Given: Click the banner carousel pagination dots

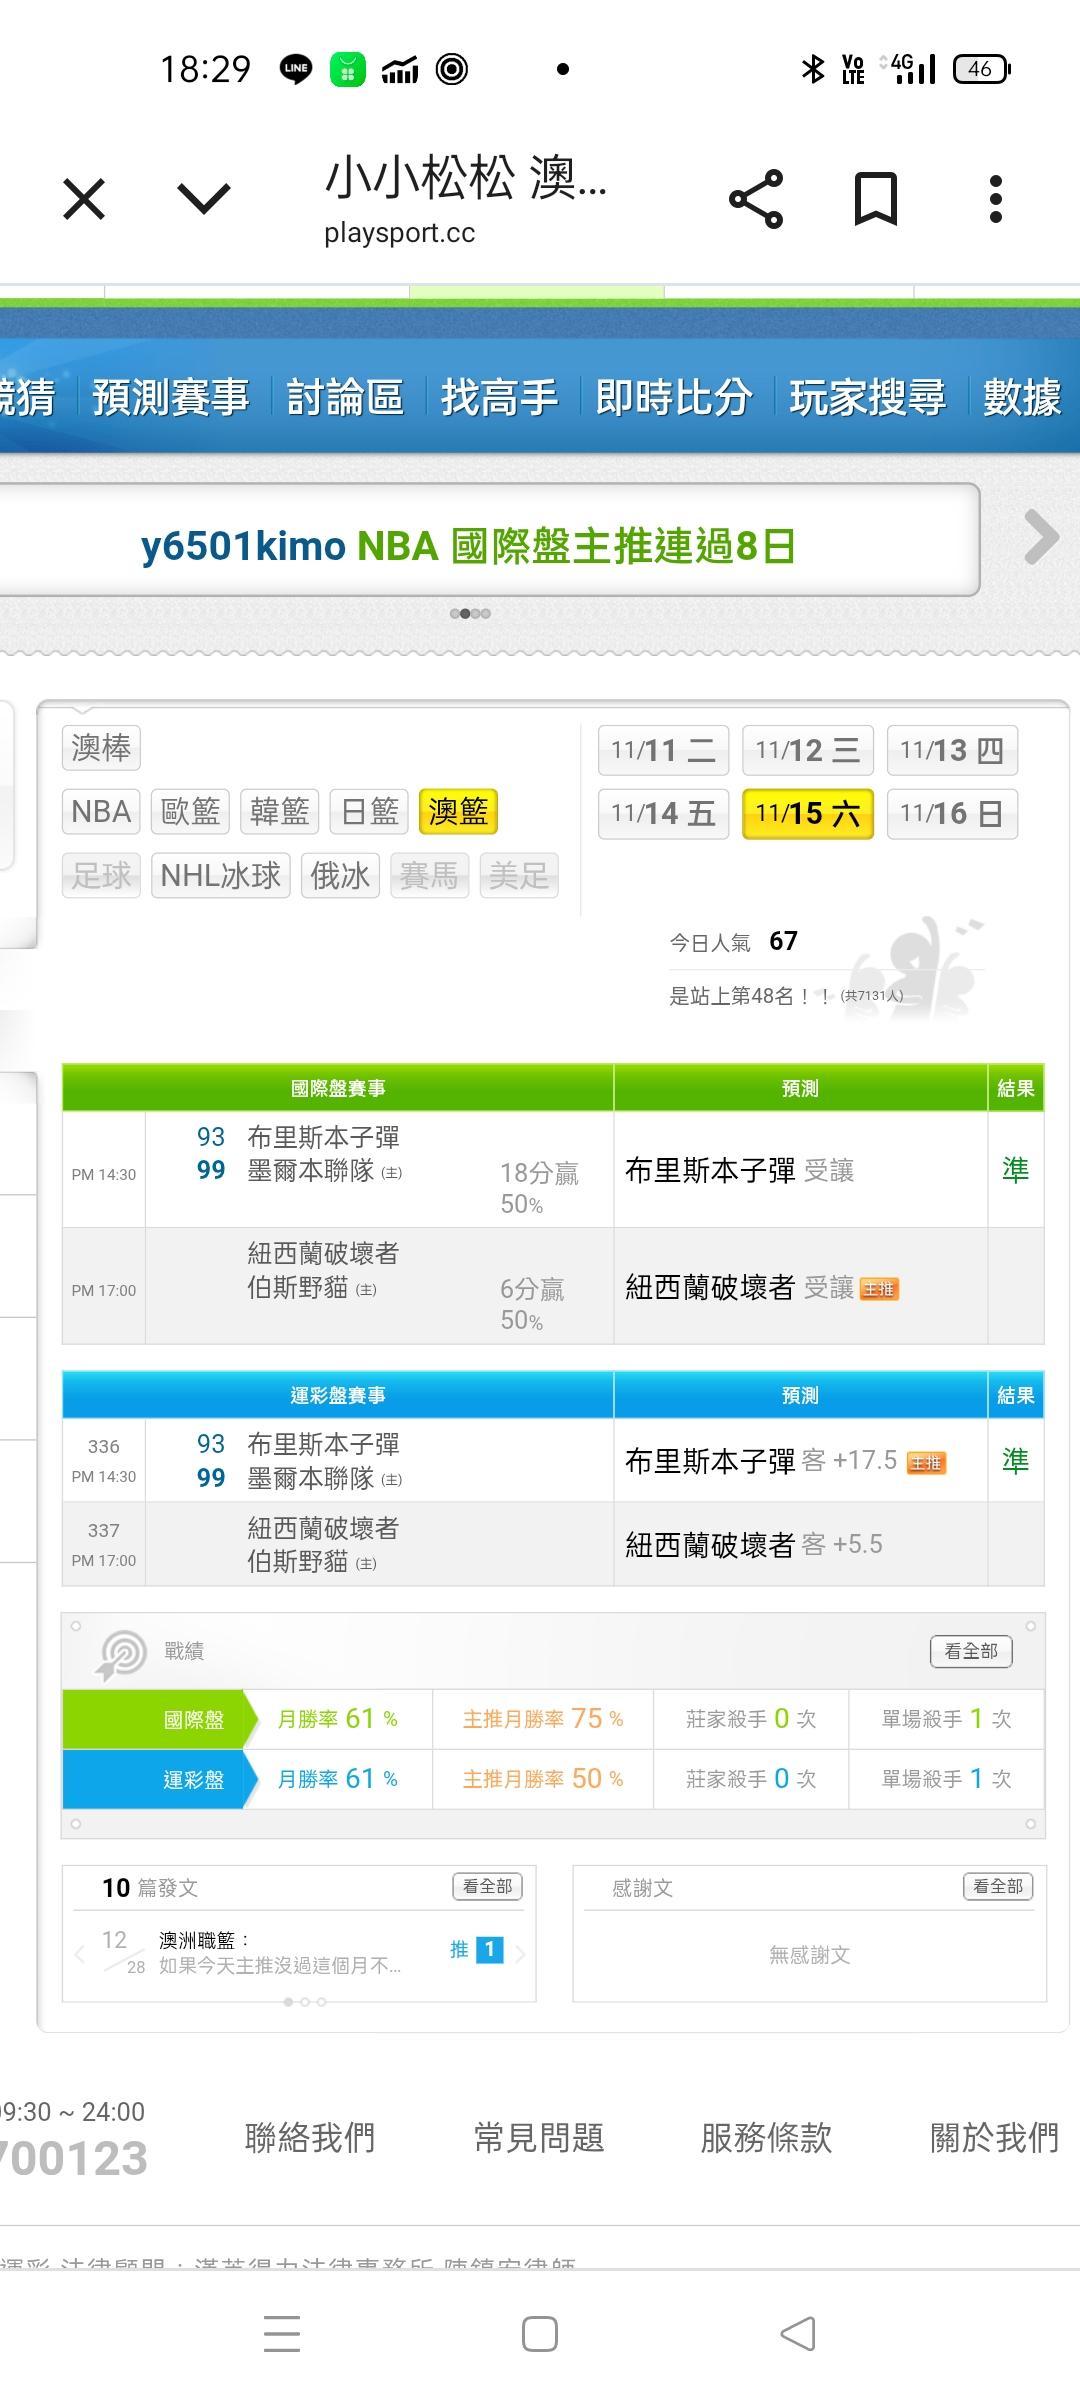Looking at the screenshot, I should pyautogui.click(x=470, y=613).
